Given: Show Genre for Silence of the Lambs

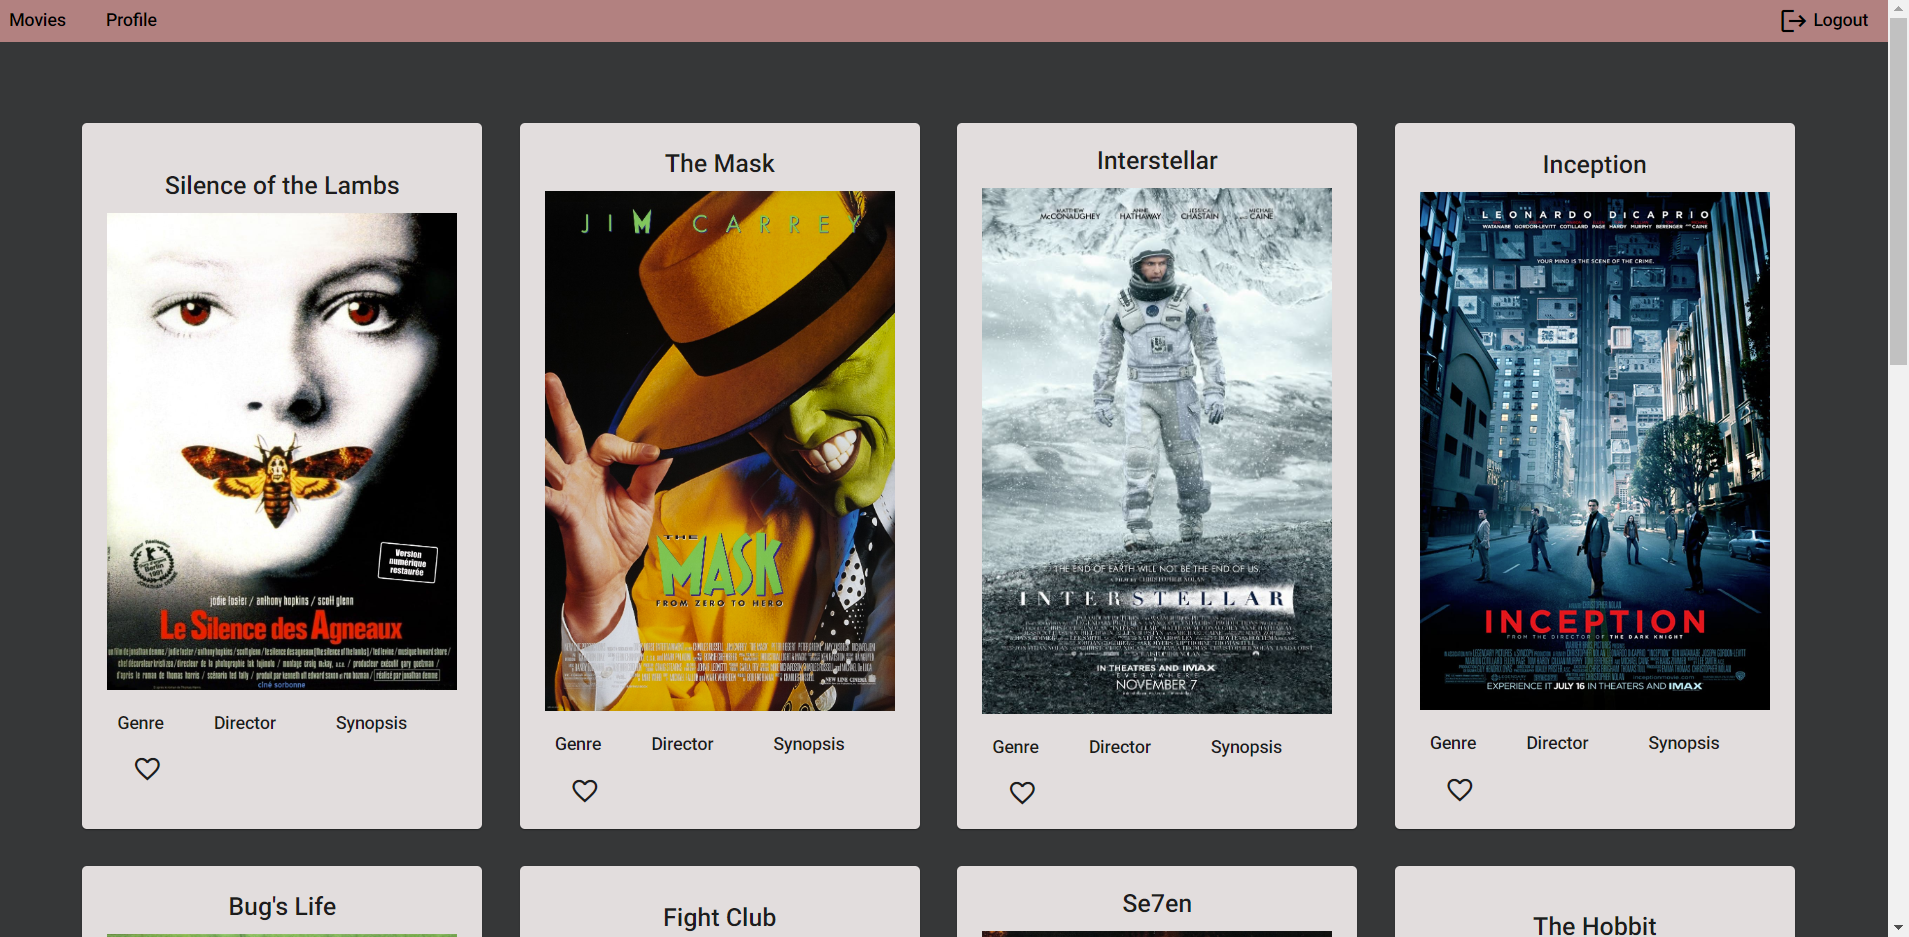Looking at the screenshot, I should click(x=141, y=723).
